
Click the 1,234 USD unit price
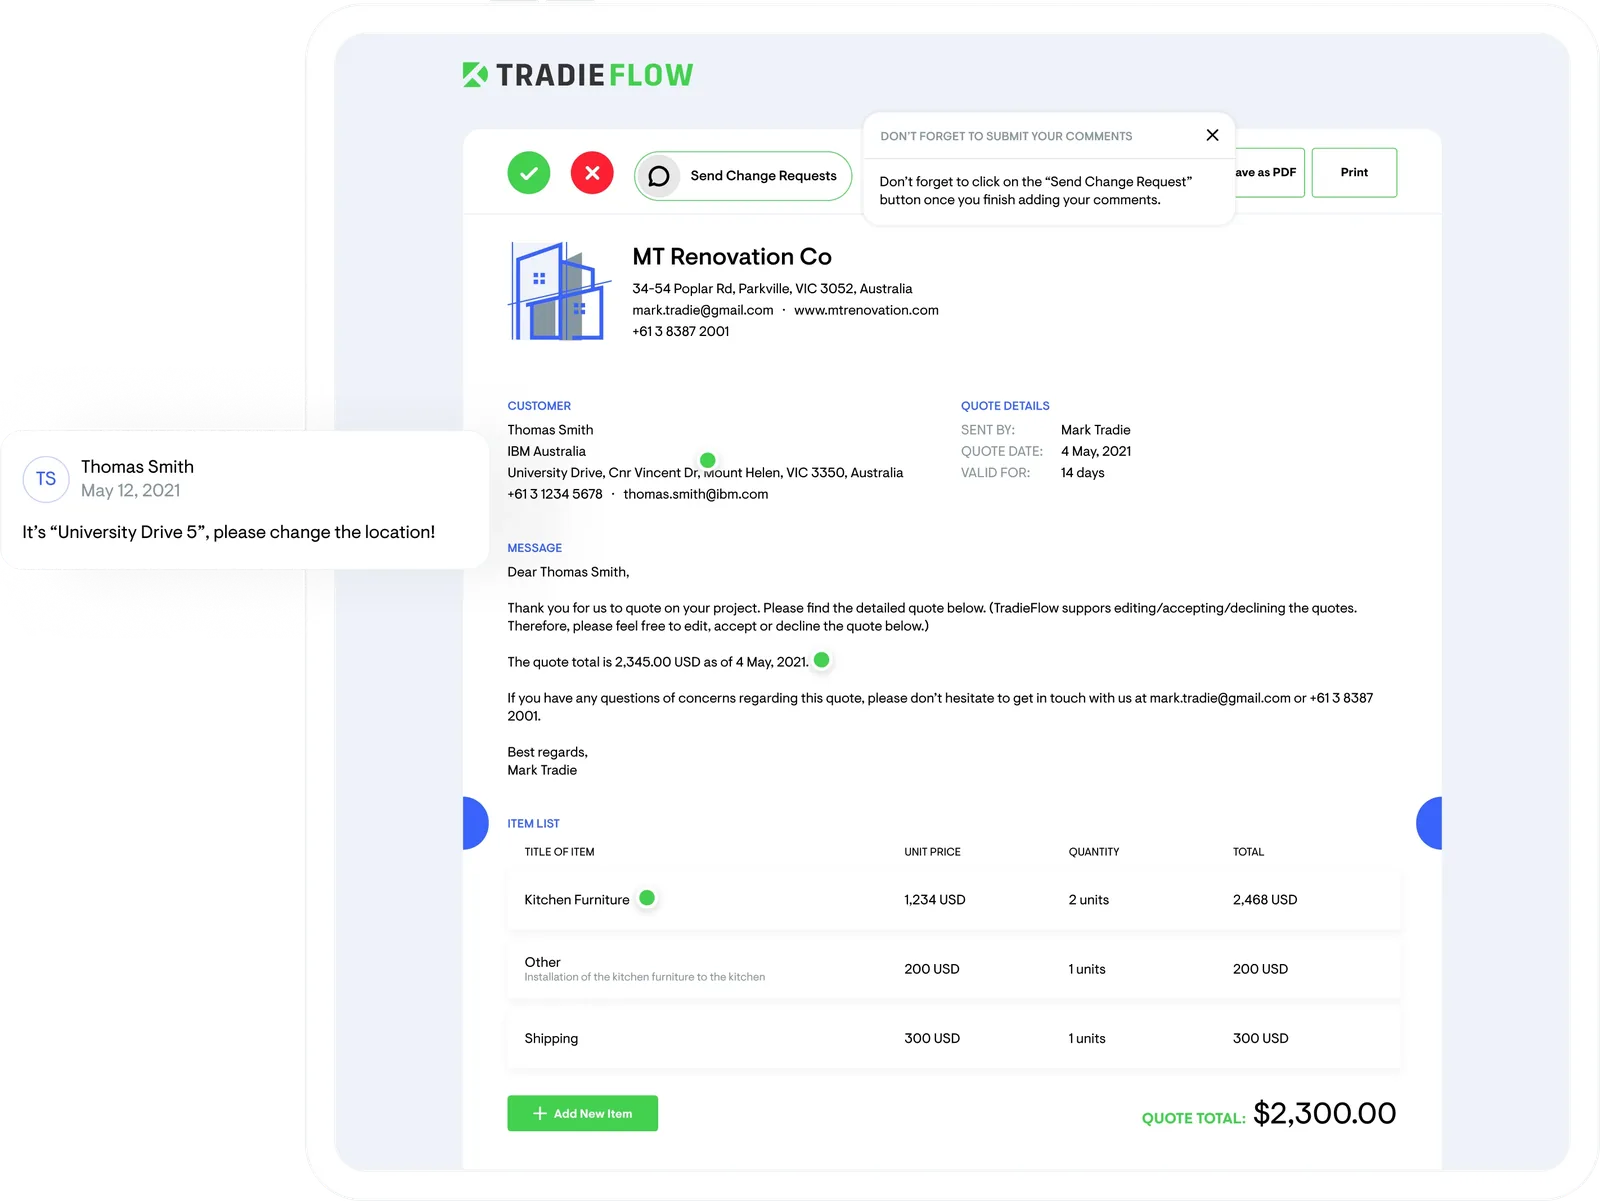click(935, 900)
